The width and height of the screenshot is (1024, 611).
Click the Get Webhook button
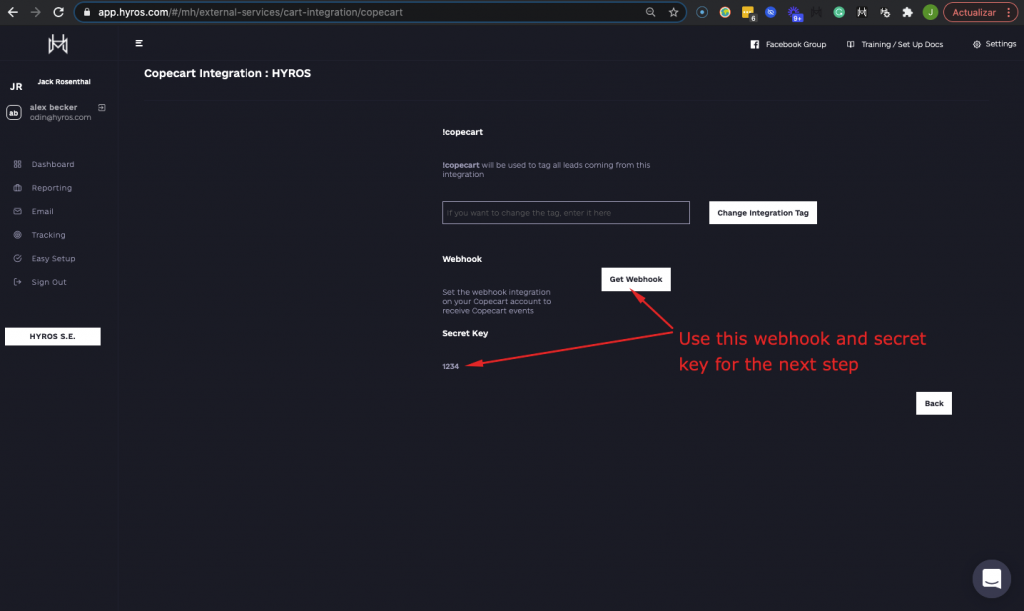tap(636, 279)
